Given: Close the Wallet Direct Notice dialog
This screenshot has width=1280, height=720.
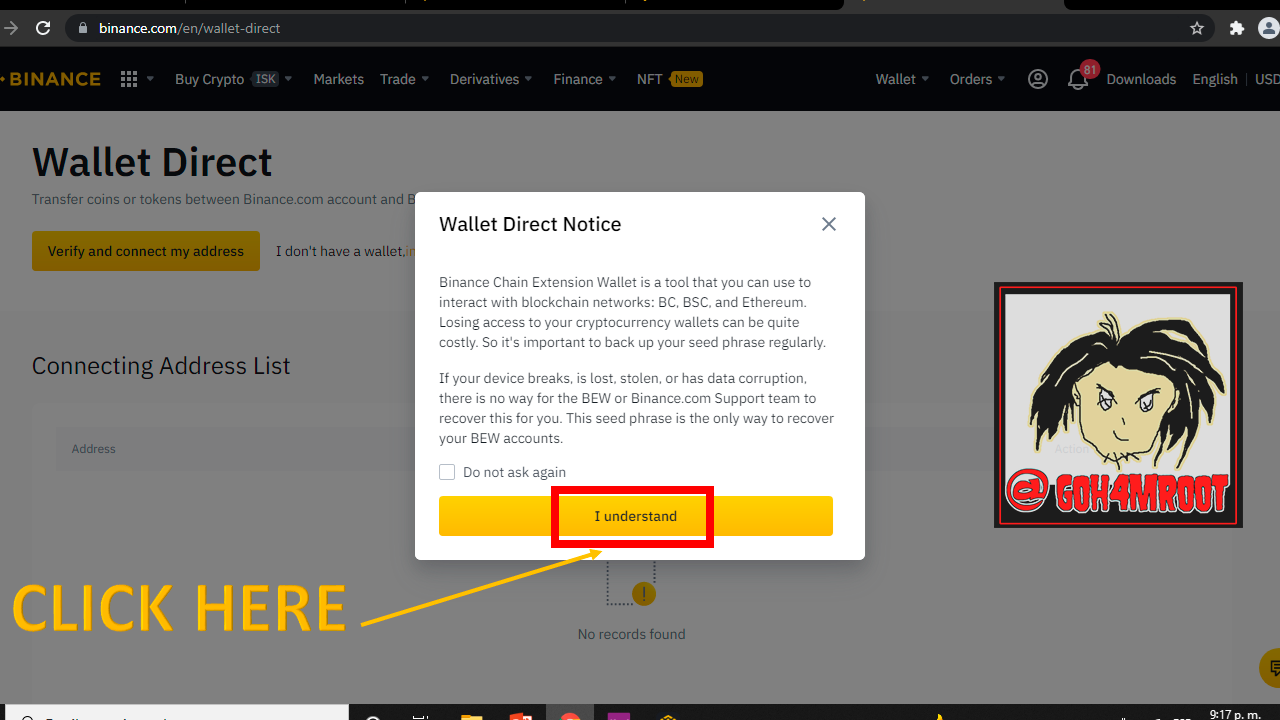Looking at the screenshot, I should click(x=829, y=224).
